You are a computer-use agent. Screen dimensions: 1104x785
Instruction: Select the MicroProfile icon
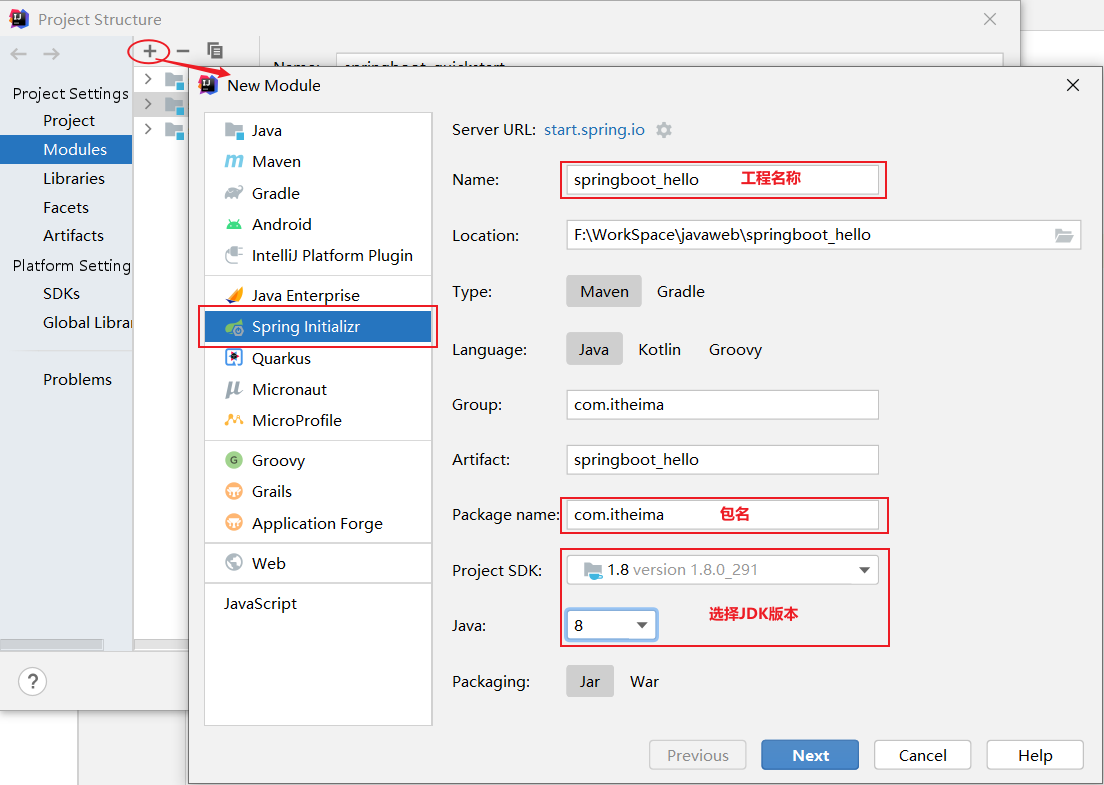pos(234,420)
